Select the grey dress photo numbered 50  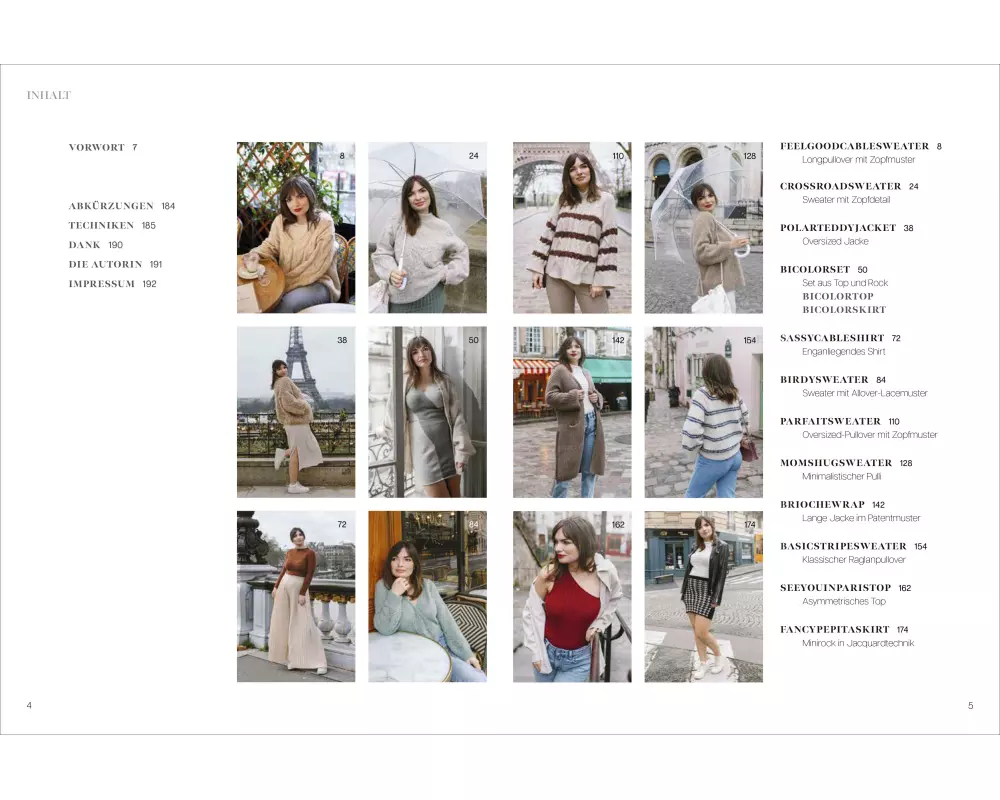[x=427, y=411]
